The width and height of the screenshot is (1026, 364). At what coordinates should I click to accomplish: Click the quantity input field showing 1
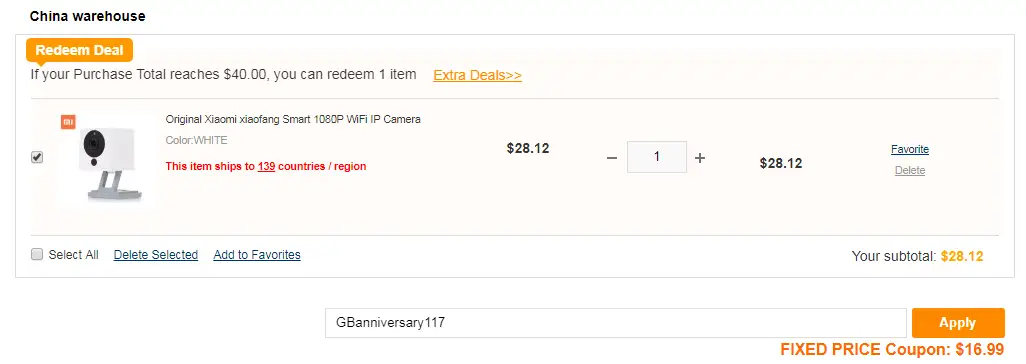(x=657, y=157)
